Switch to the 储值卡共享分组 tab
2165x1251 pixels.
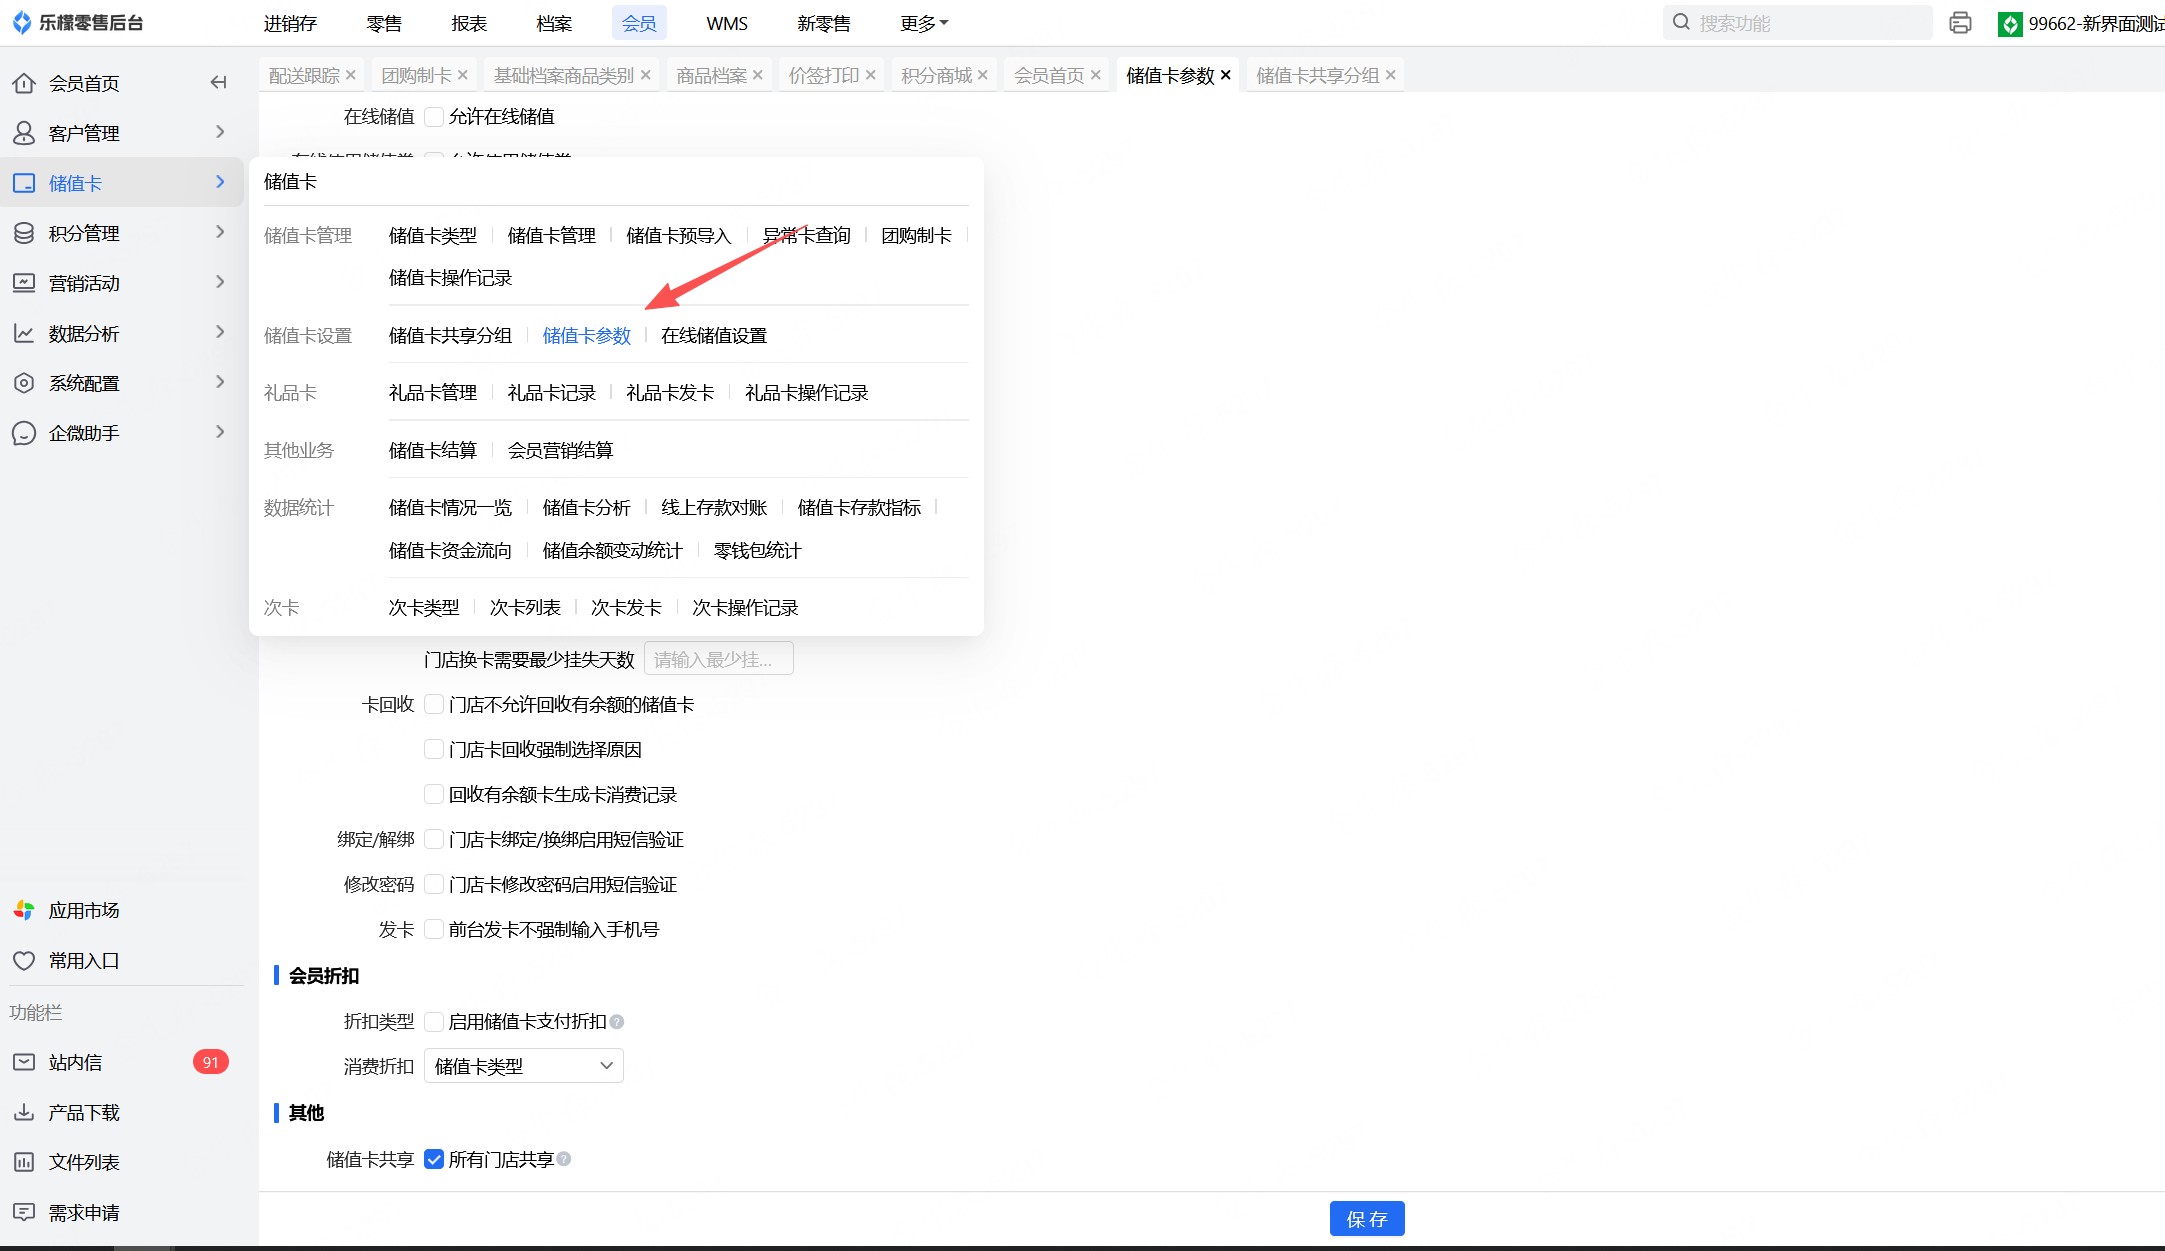coord(1316,75)
